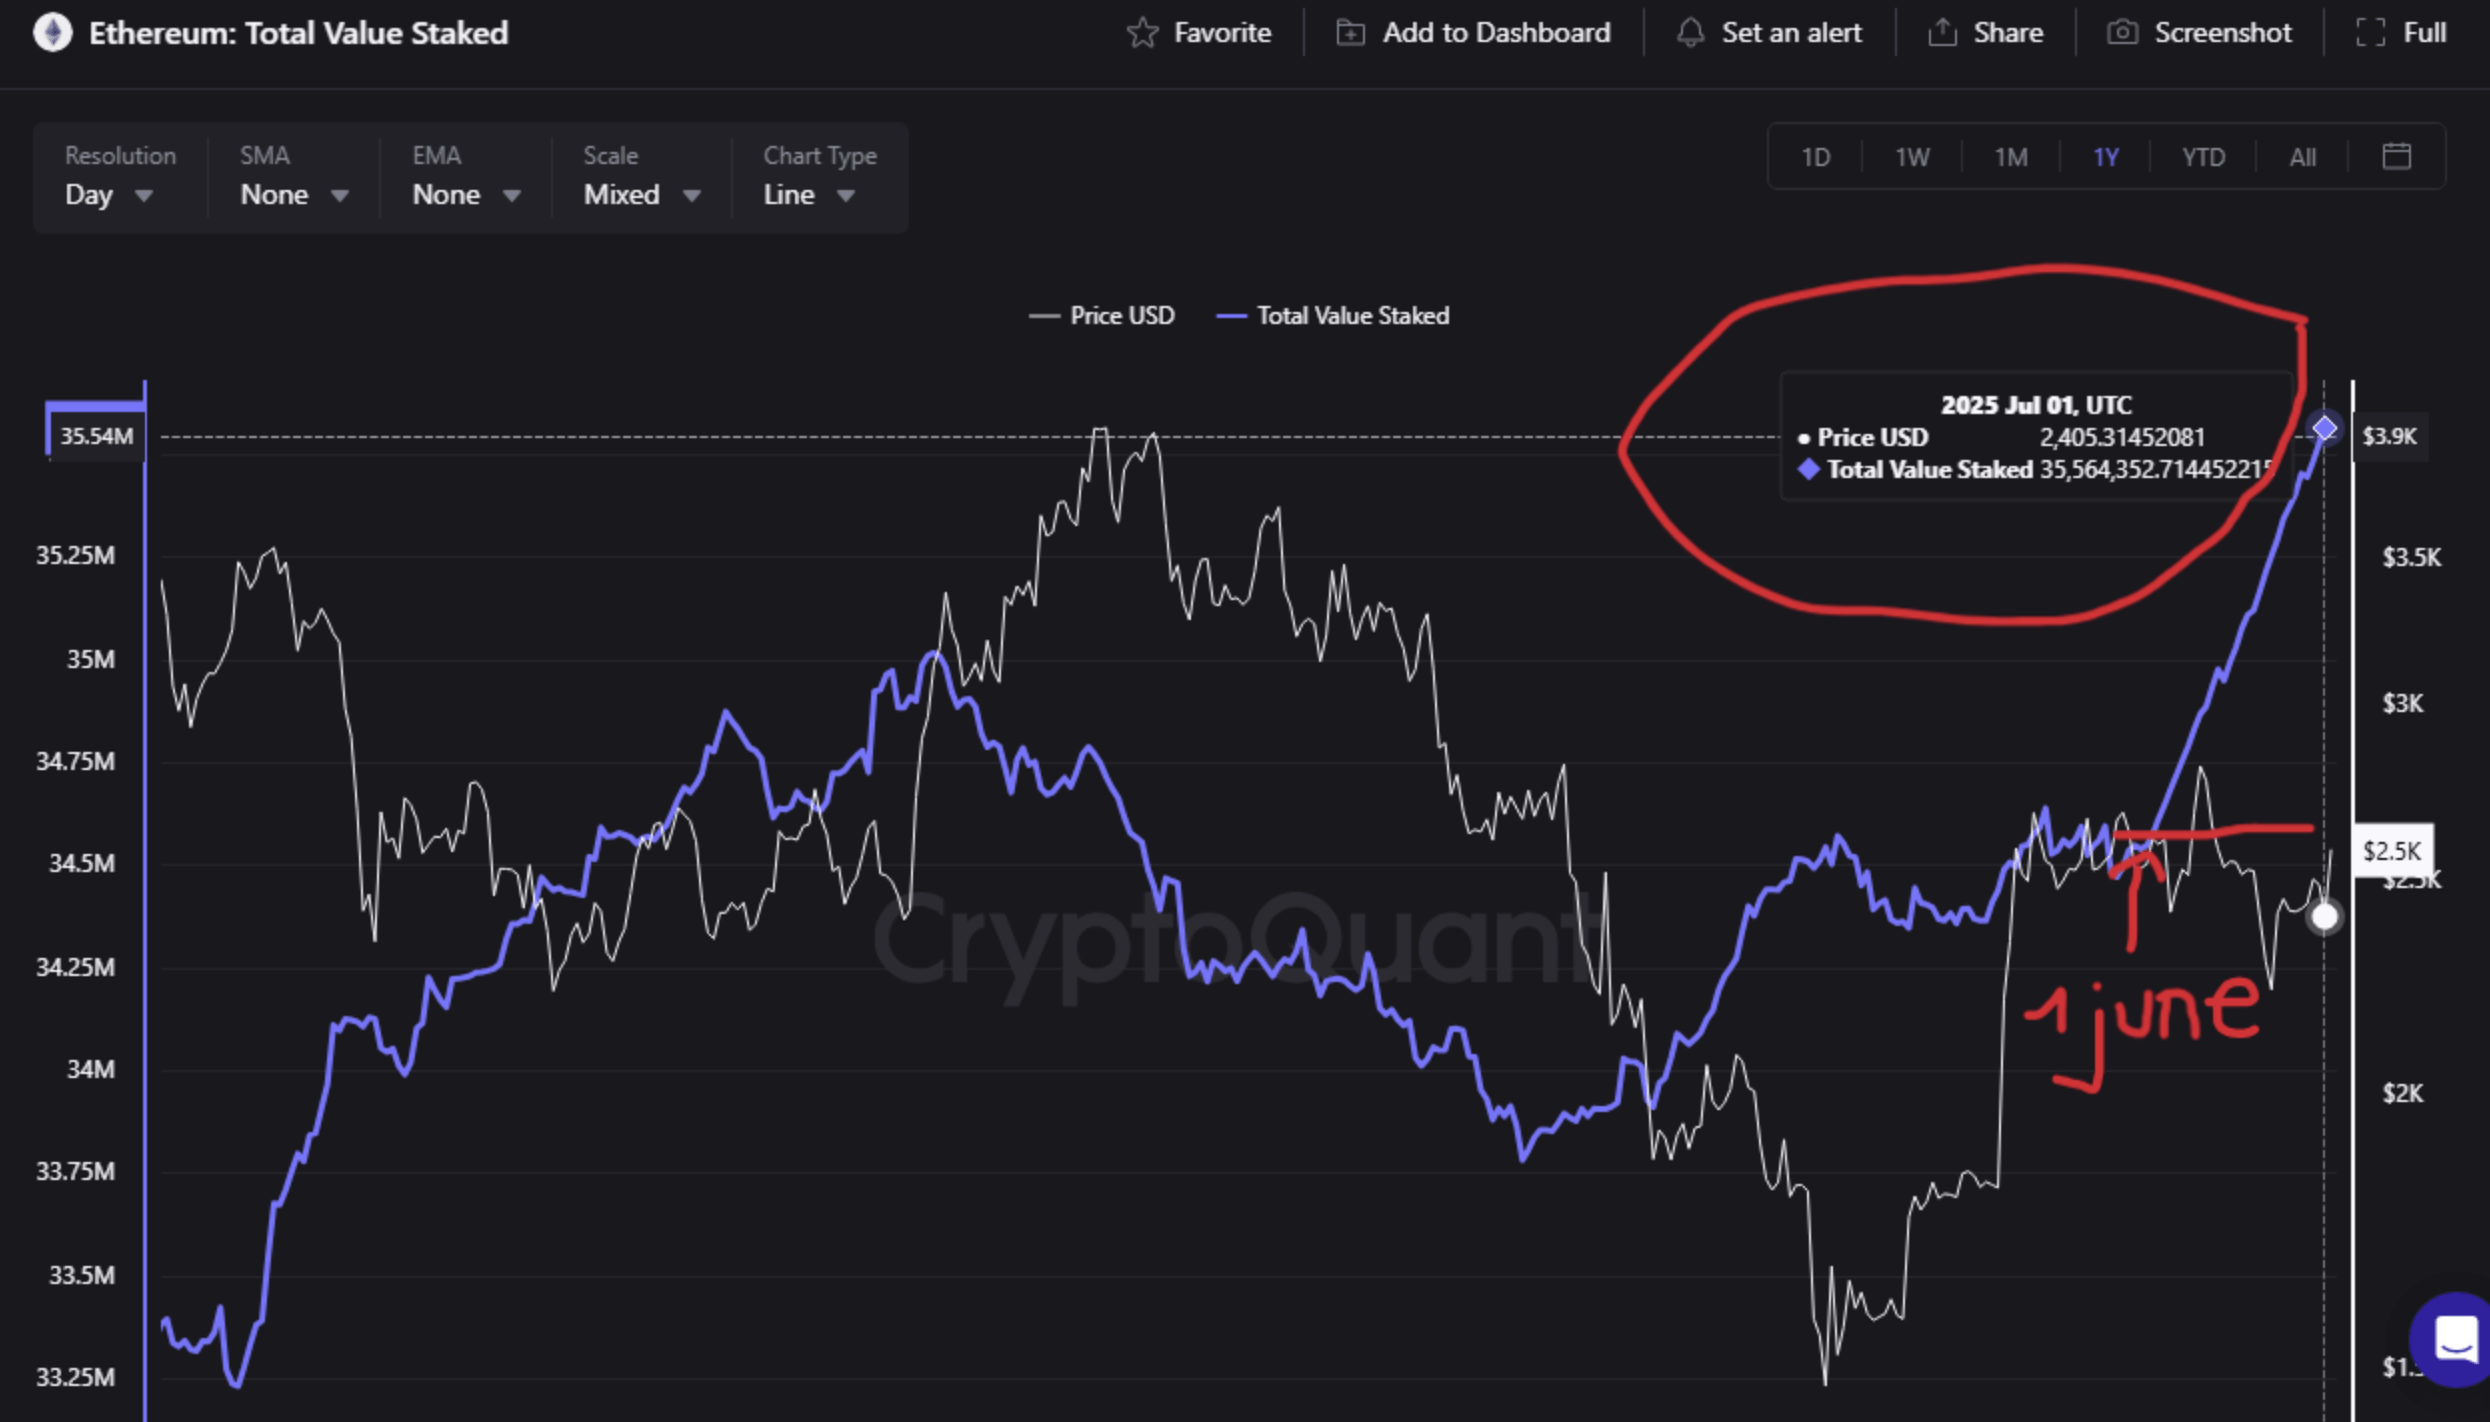Click the All time range button

click(2300, 156)
